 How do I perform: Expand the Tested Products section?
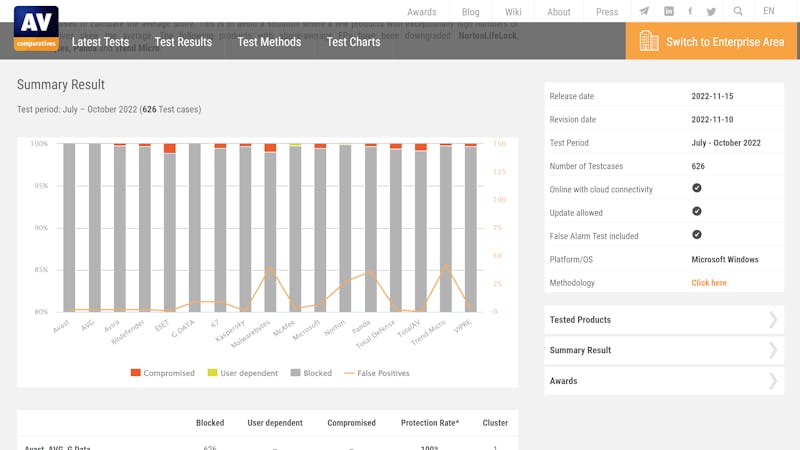(x=664, y=320)
